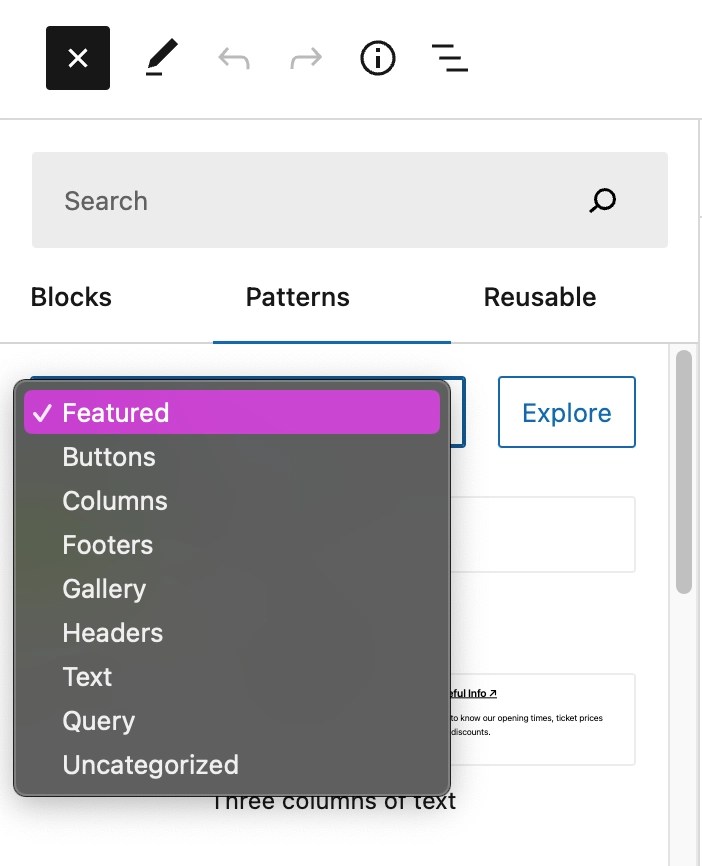This screenshot has width=702, height=866.
Task: Select the Patterns tab
Action: tap(298, 297)
